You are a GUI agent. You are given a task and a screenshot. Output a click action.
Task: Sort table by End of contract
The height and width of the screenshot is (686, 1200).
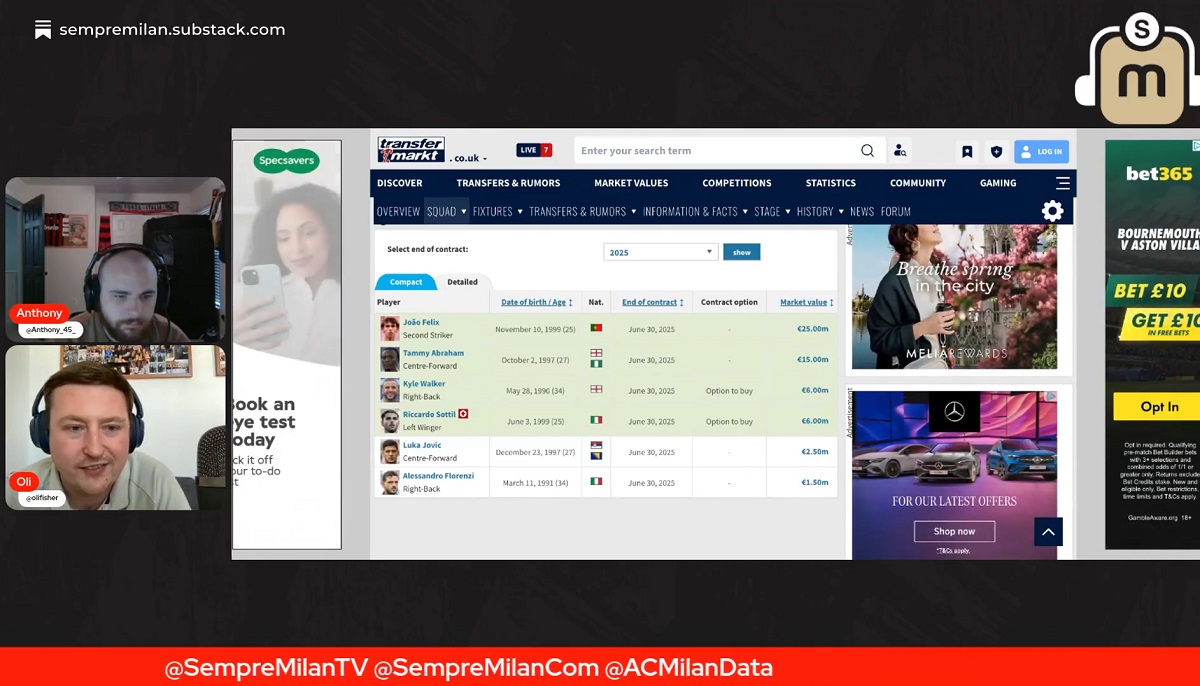[x=653, y=302]
